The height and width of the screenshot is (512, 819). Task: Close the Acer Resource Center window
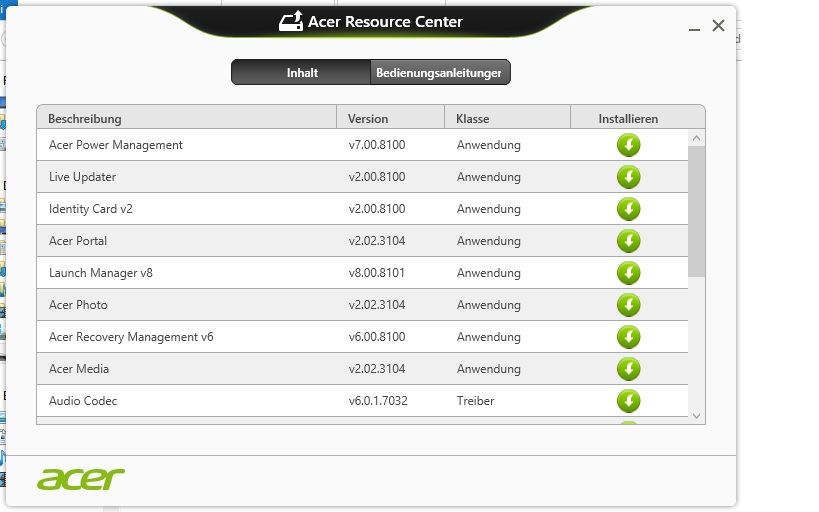click(x=718, y=26)
